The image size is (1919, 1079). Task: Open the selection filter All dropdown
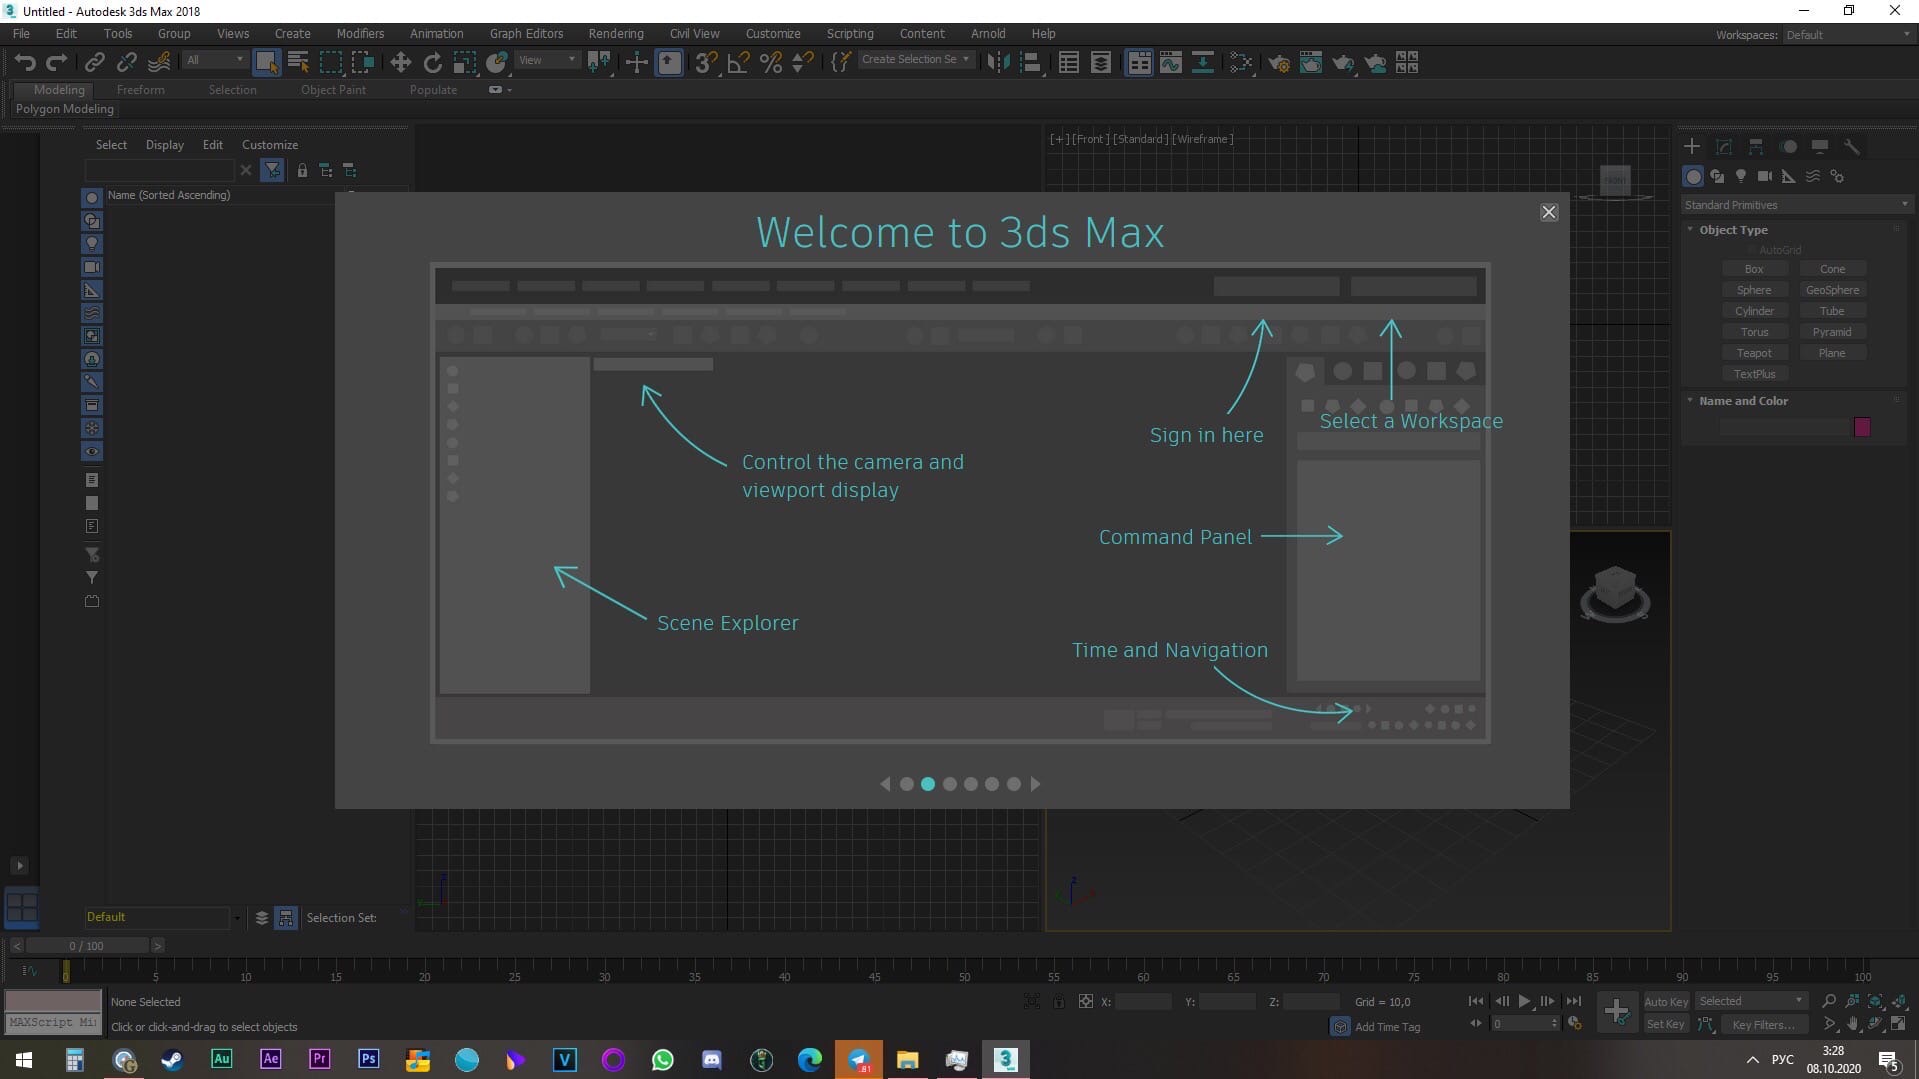tap(214, 60)
